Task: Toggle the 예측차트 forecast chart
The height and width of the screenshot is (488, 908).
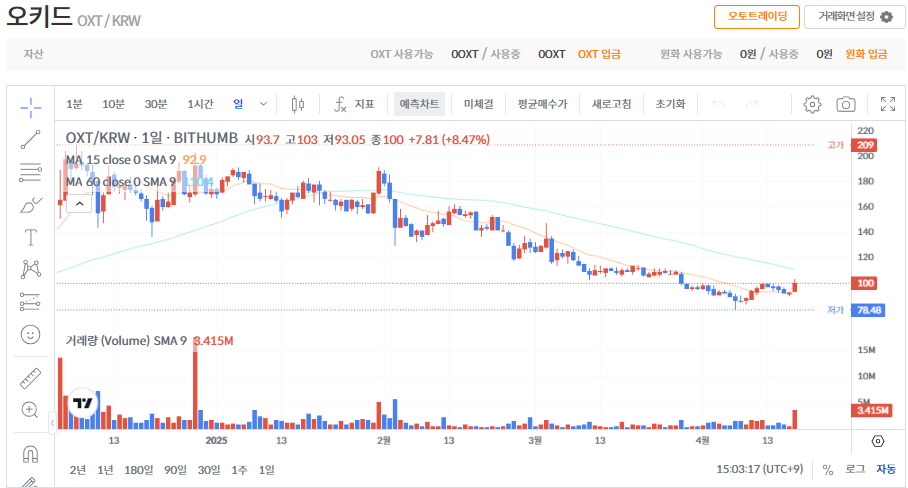Action: 419,104
